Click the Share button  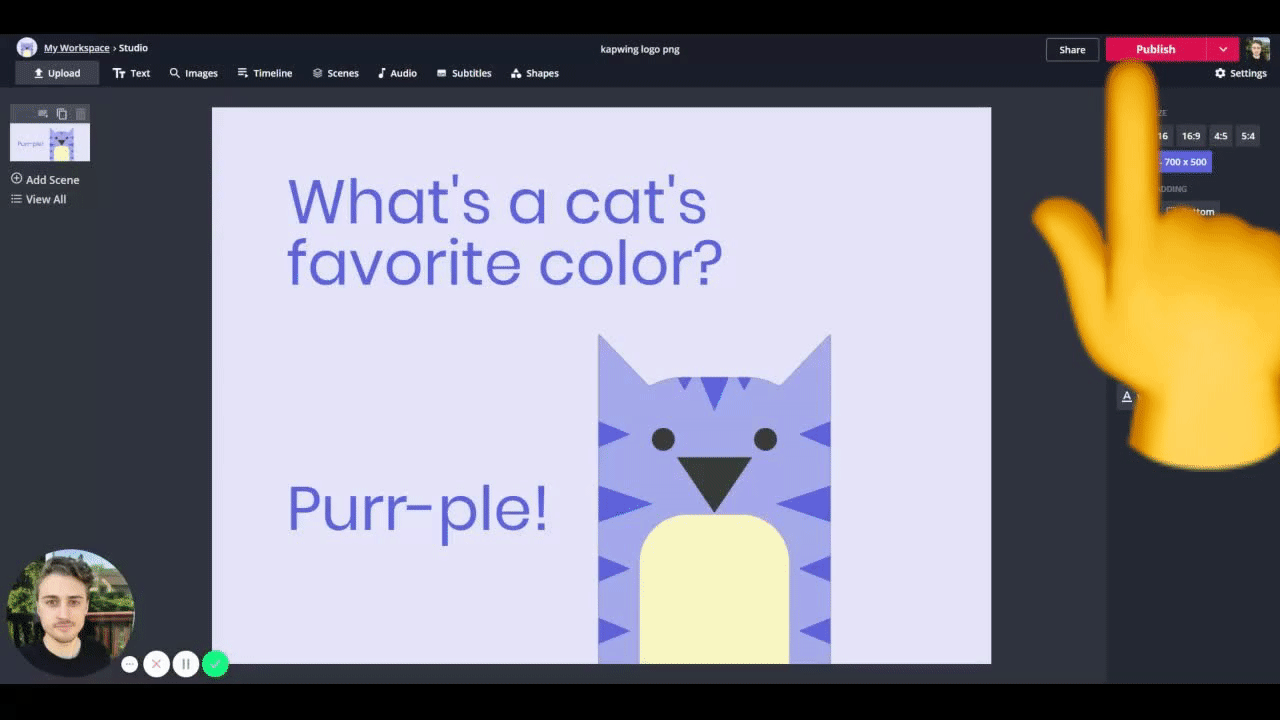(x=1072, y=50)
